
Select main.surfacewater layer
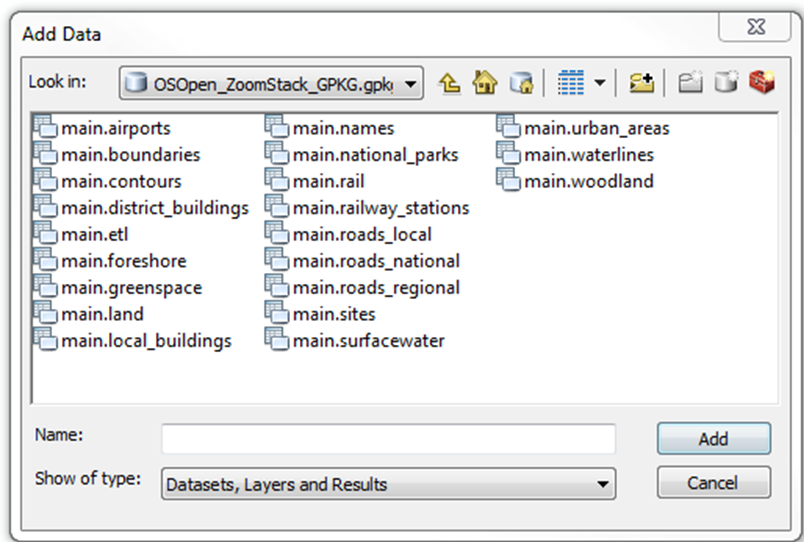[x=355, y=340]
